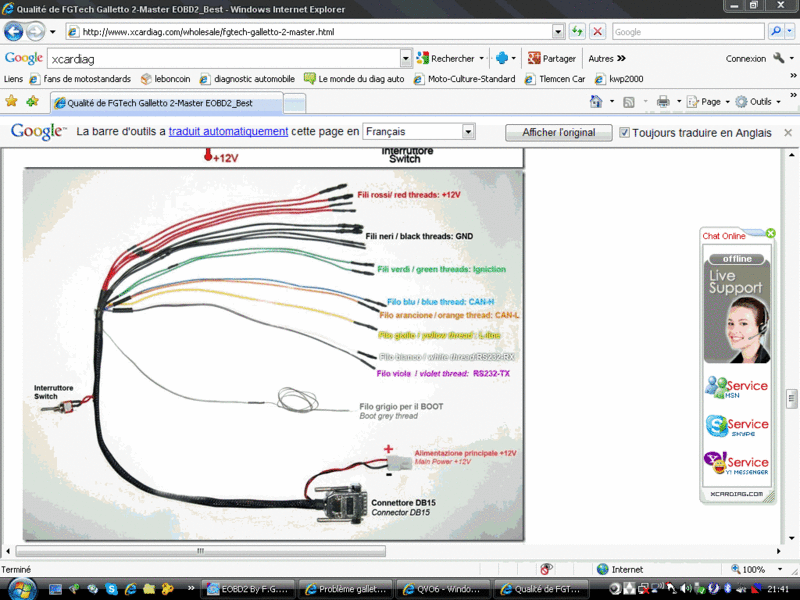Click the green Refresh page icon
Viewport: 800px width, 600px height.
click(577, 32)
